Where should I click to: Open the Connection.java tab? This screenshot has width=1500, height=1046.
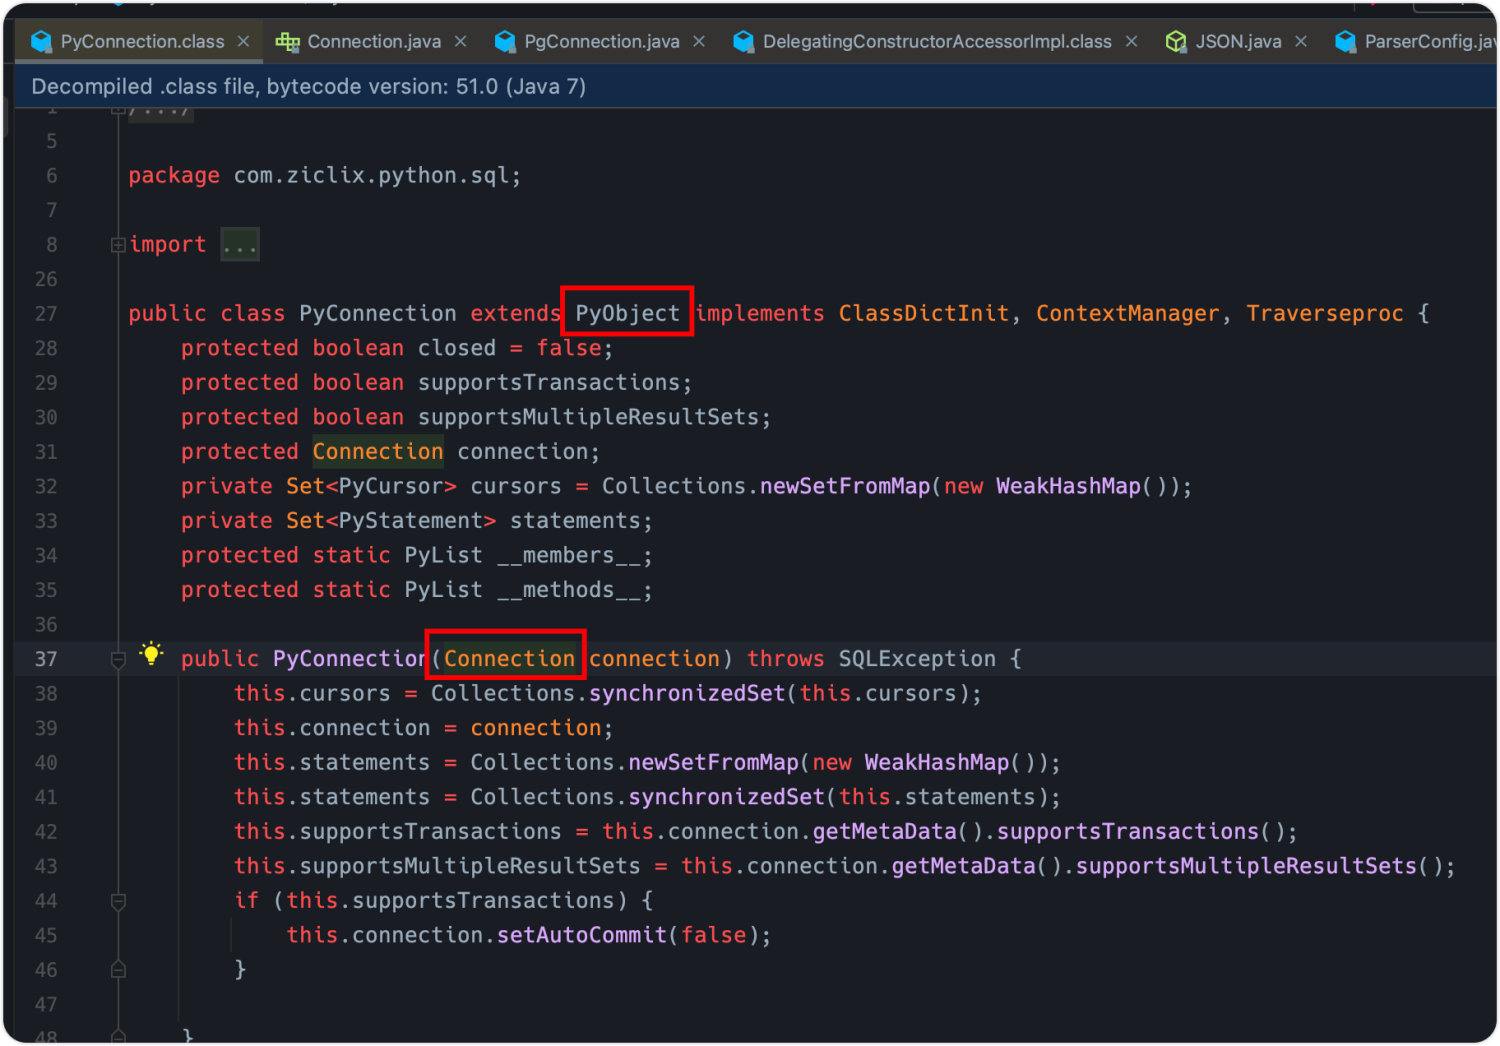373,41
